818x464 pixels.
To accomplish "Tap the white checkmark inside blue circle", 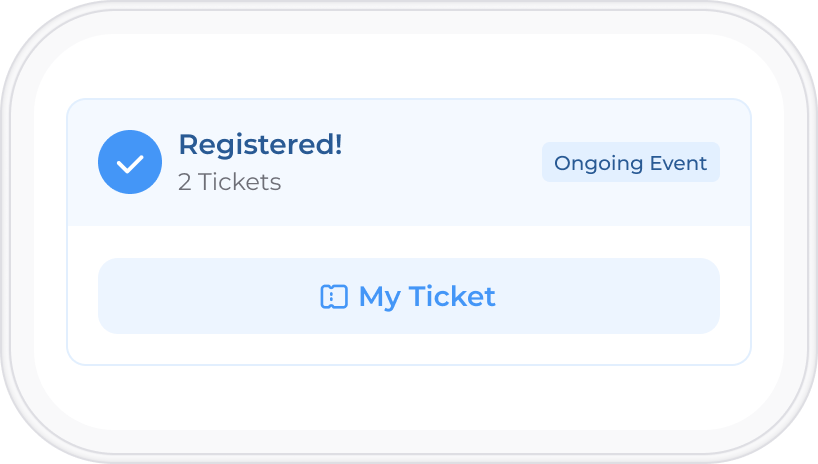I will pyautogui.click(x=130, y=163).
